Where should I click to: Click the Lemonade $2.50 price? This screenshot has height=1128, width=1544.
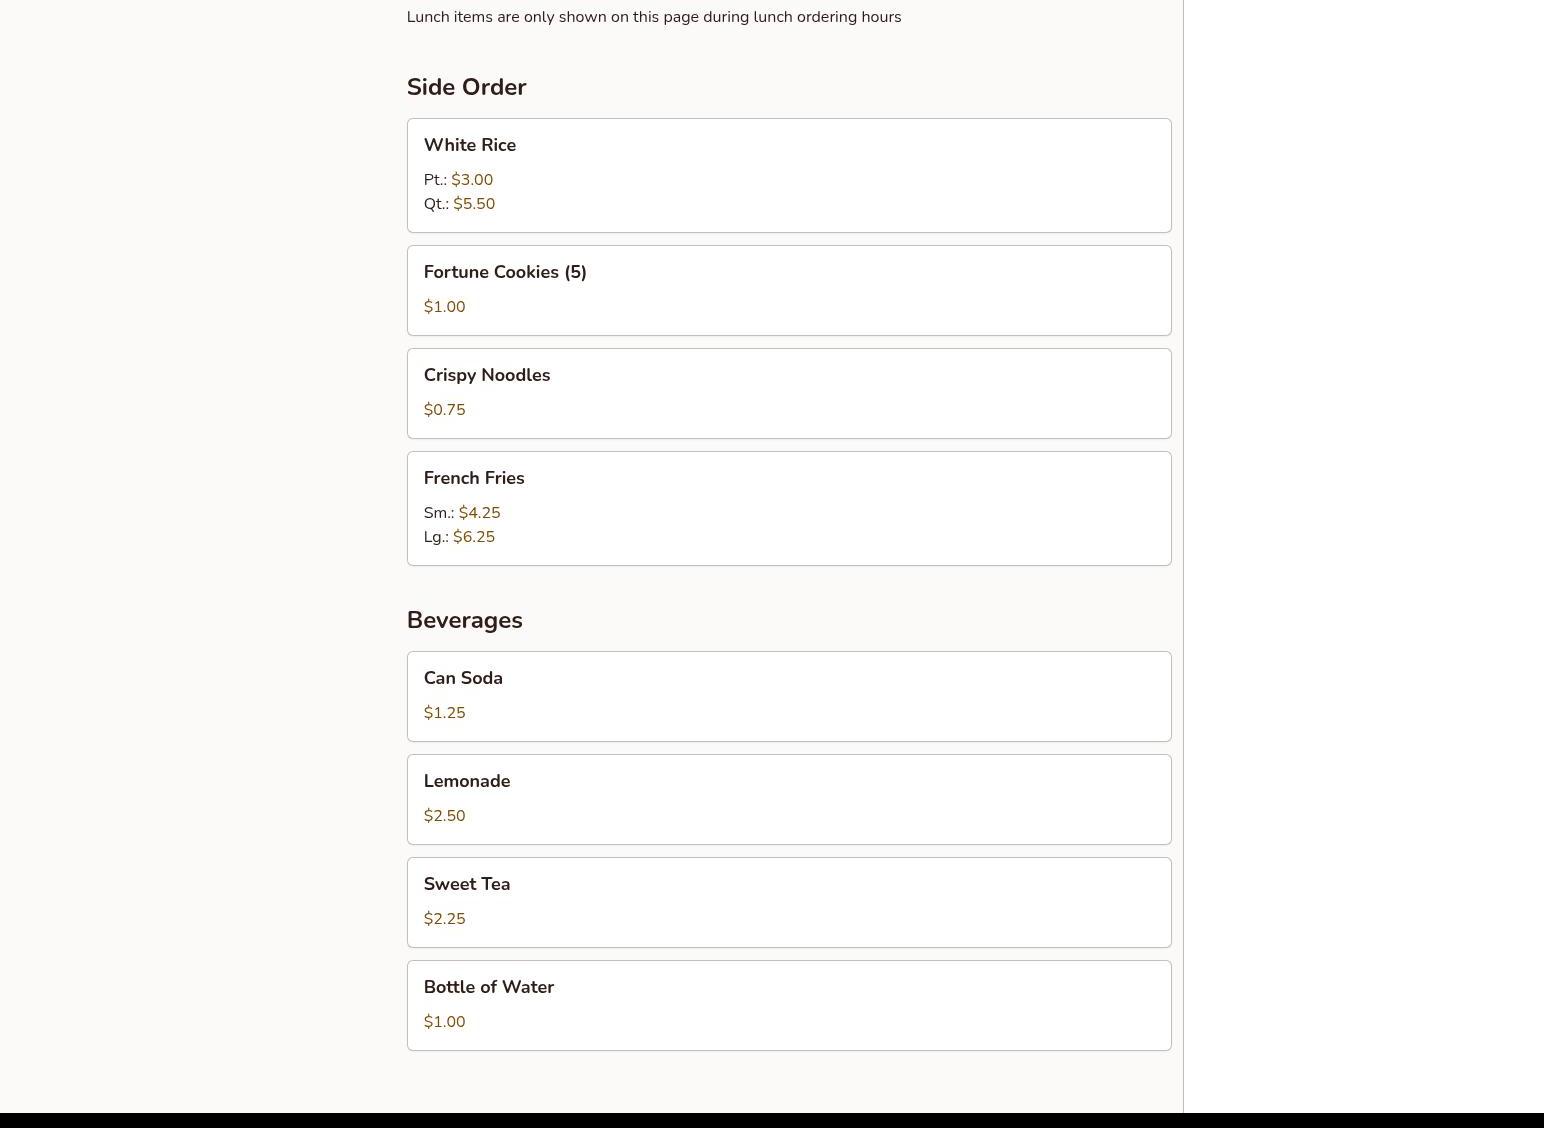point(444,816)
